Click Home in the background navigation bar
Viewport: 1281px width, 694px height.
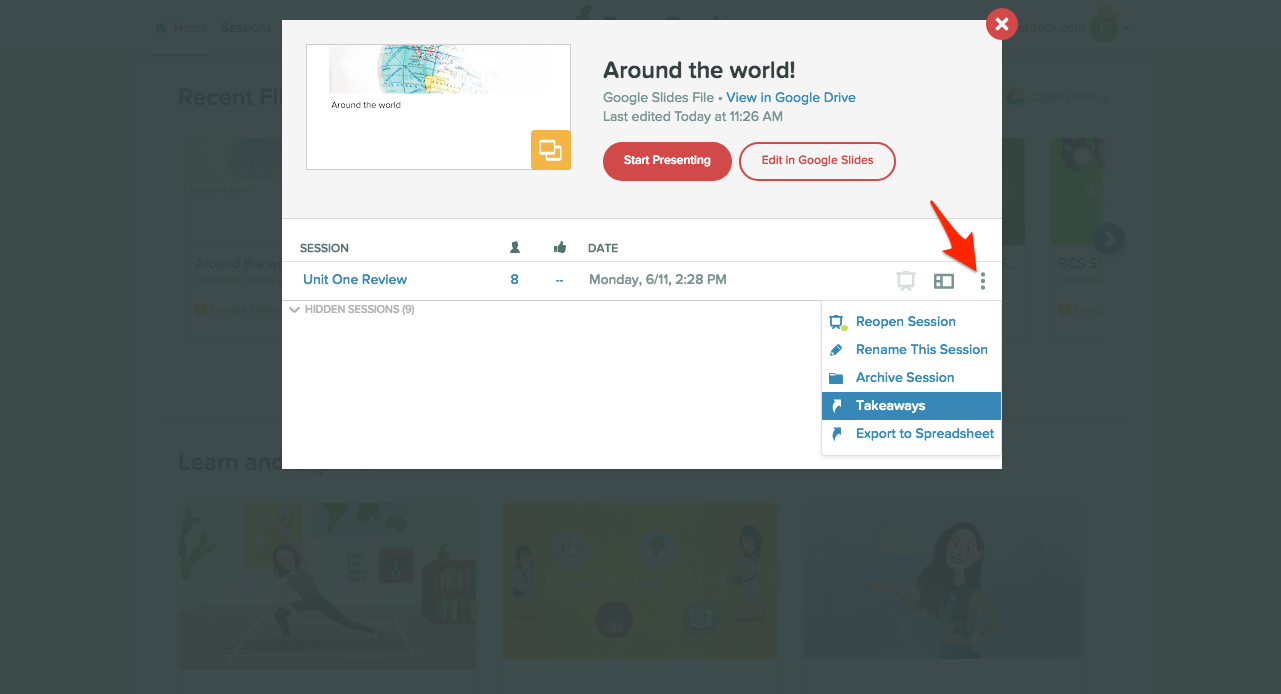coord(181,28)
